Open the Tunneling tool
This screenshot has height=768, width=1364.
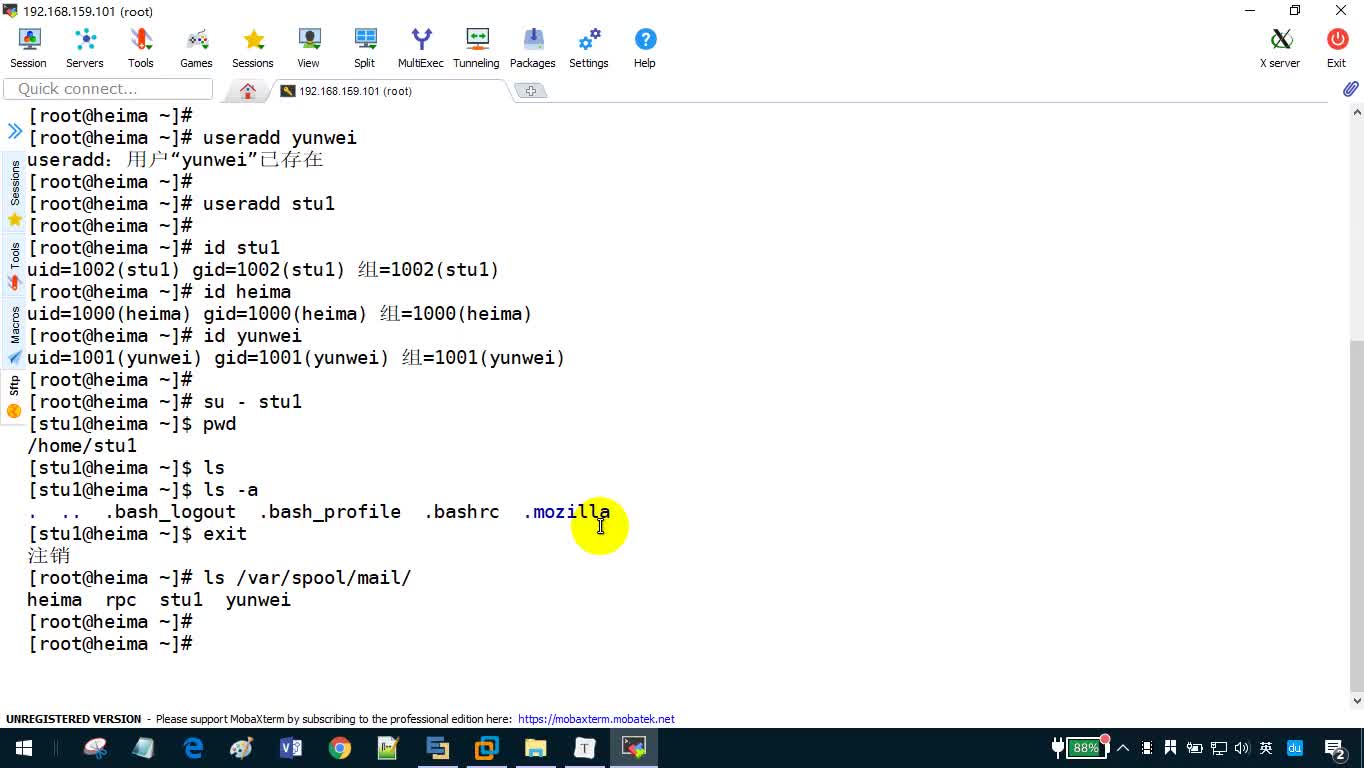(x=476, y=47)
